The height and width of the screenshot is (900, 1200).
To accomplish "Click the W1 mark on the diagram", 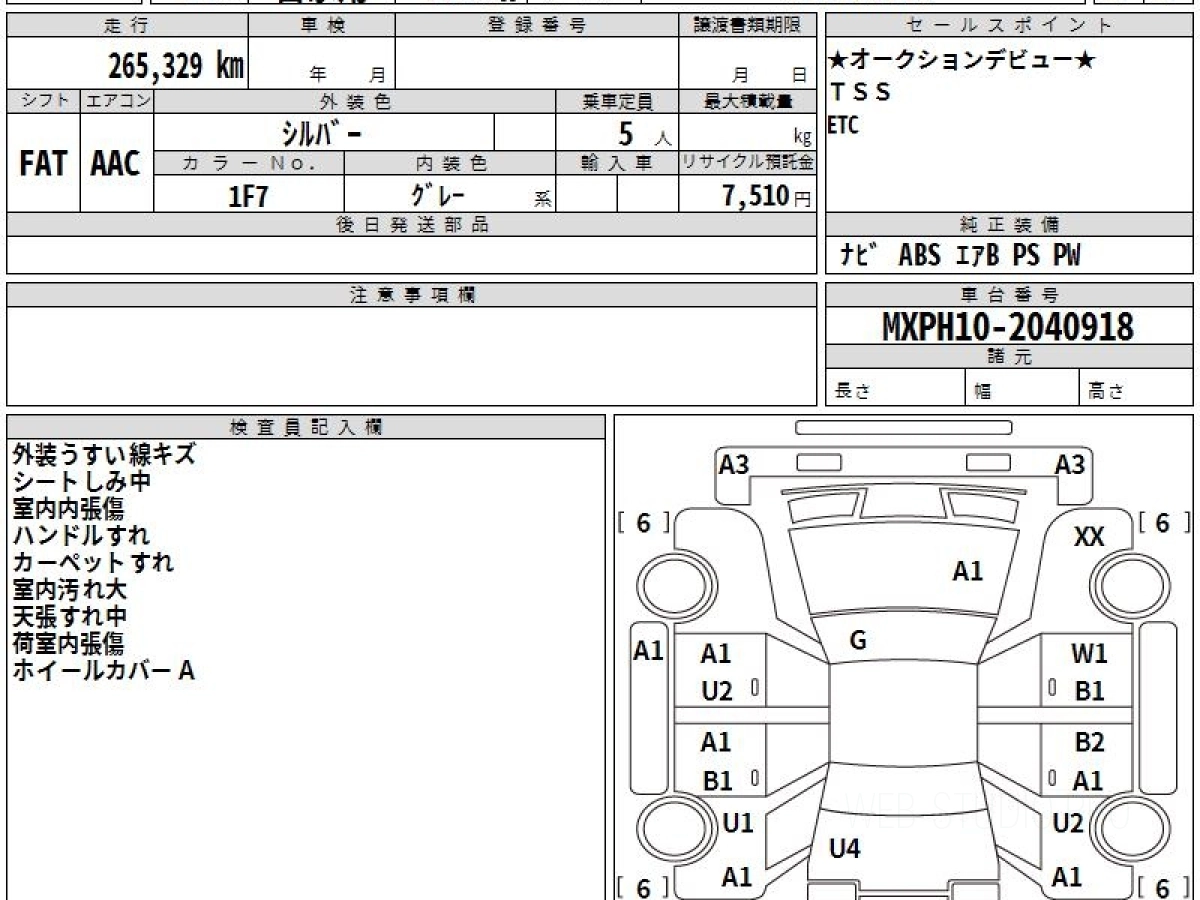I will pos(1089,654).
